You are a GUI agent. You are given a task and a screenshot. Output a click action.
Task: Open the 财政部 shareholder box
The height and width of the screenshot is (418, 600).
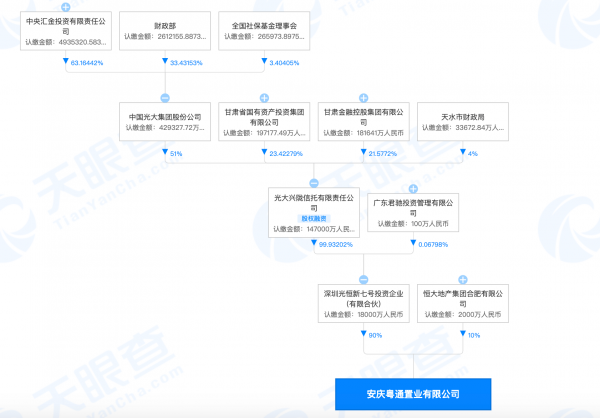click(165, 31)
